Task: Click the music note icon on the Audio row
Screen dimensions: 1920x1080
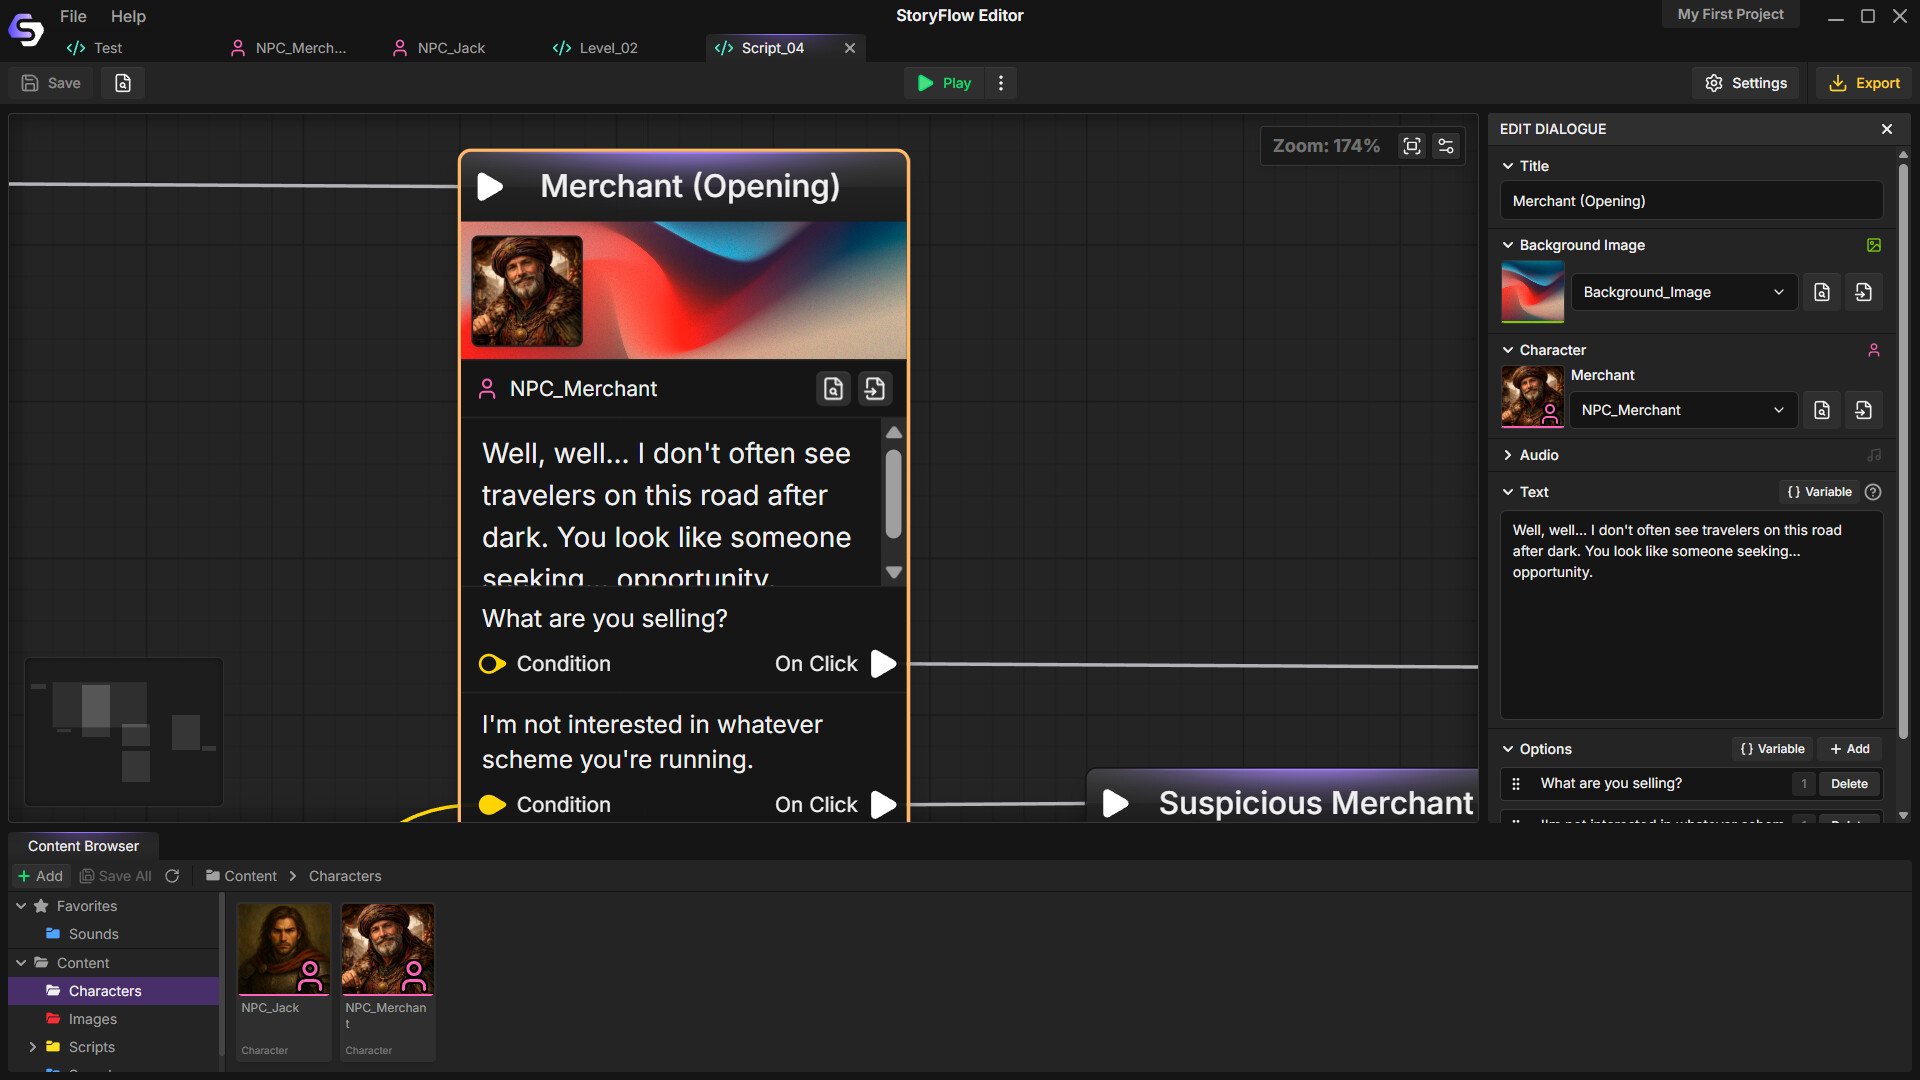Action: click(1875, 454)
